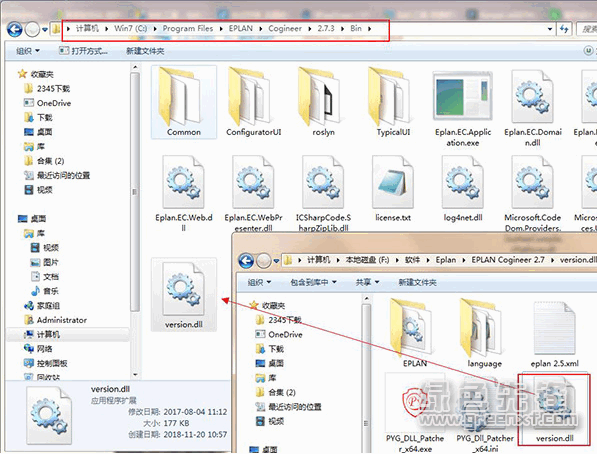
Task: Expand arrow after EPLAN in Bin address bar
Action: (261, 29)
